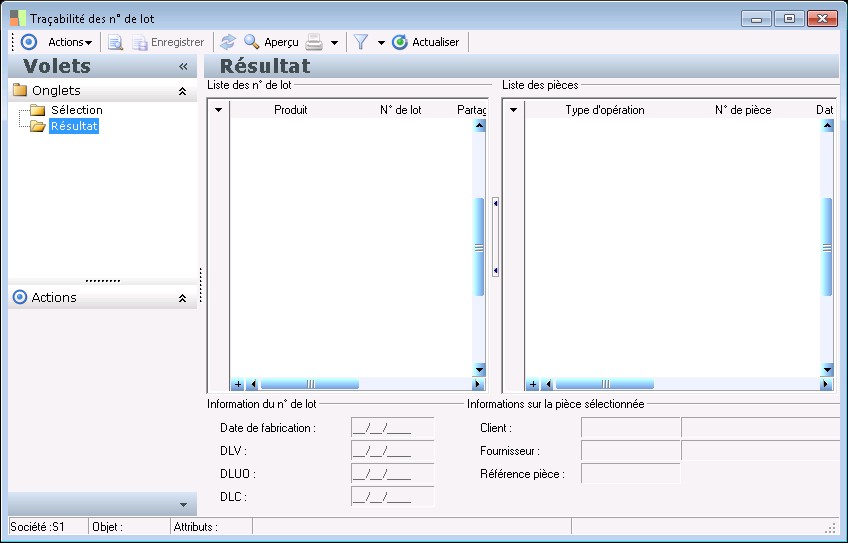The height and width of the screenshot is (543, 848).
Task: Click upper splitter arrow between lists
Action: coord(495,203)
